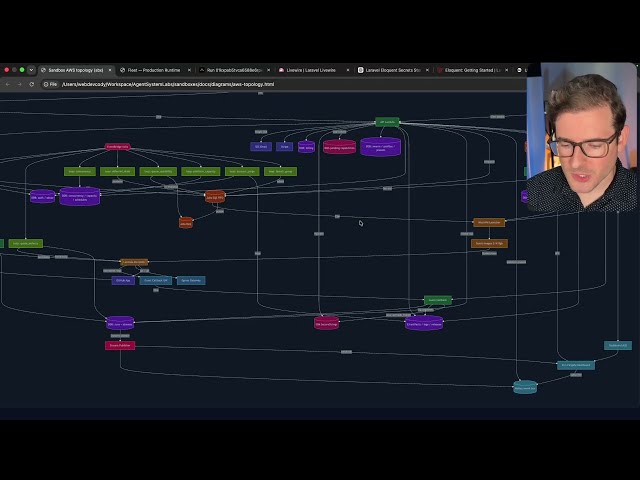Select the loop: platform_capacity green node
640x480 pixels.
click(x=200, y=171)
